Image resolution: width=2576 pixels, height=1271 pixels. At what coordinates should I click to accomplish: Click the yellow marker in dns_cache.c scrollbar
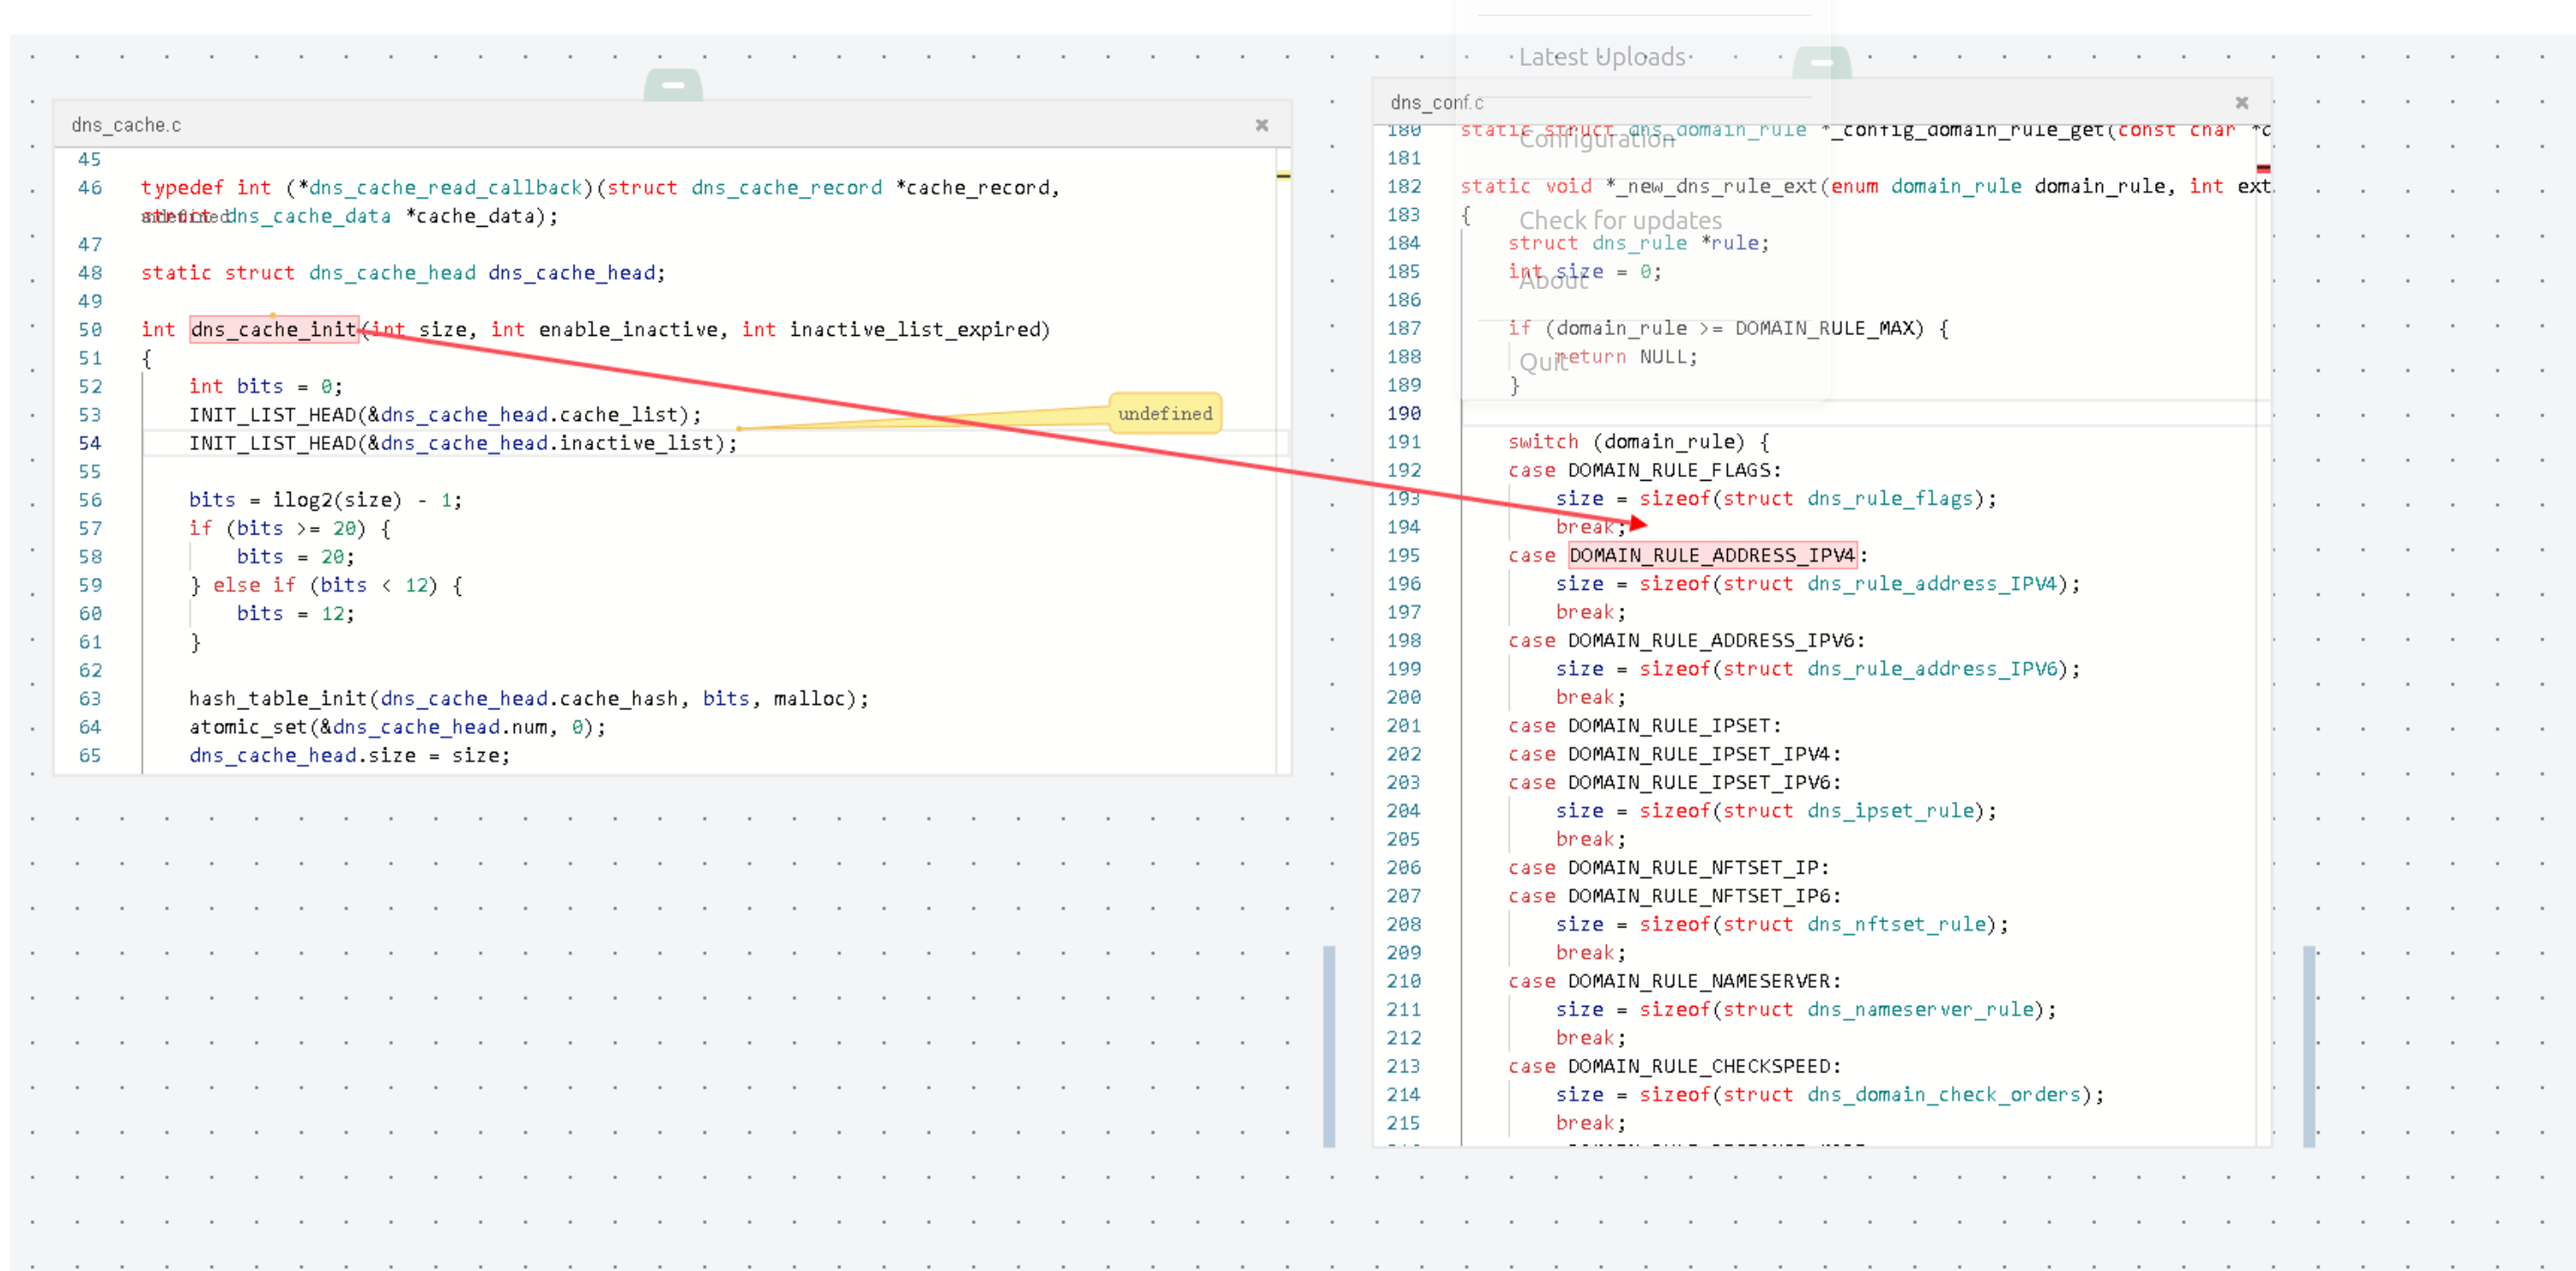(x=1282, y=176)
